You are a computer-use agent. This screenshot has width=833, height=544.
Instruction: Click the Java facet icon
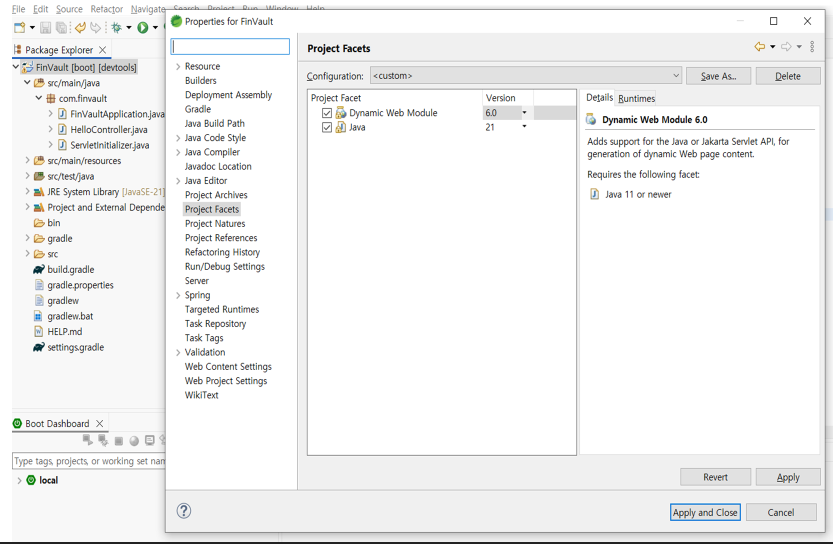(x=341, y=127)
